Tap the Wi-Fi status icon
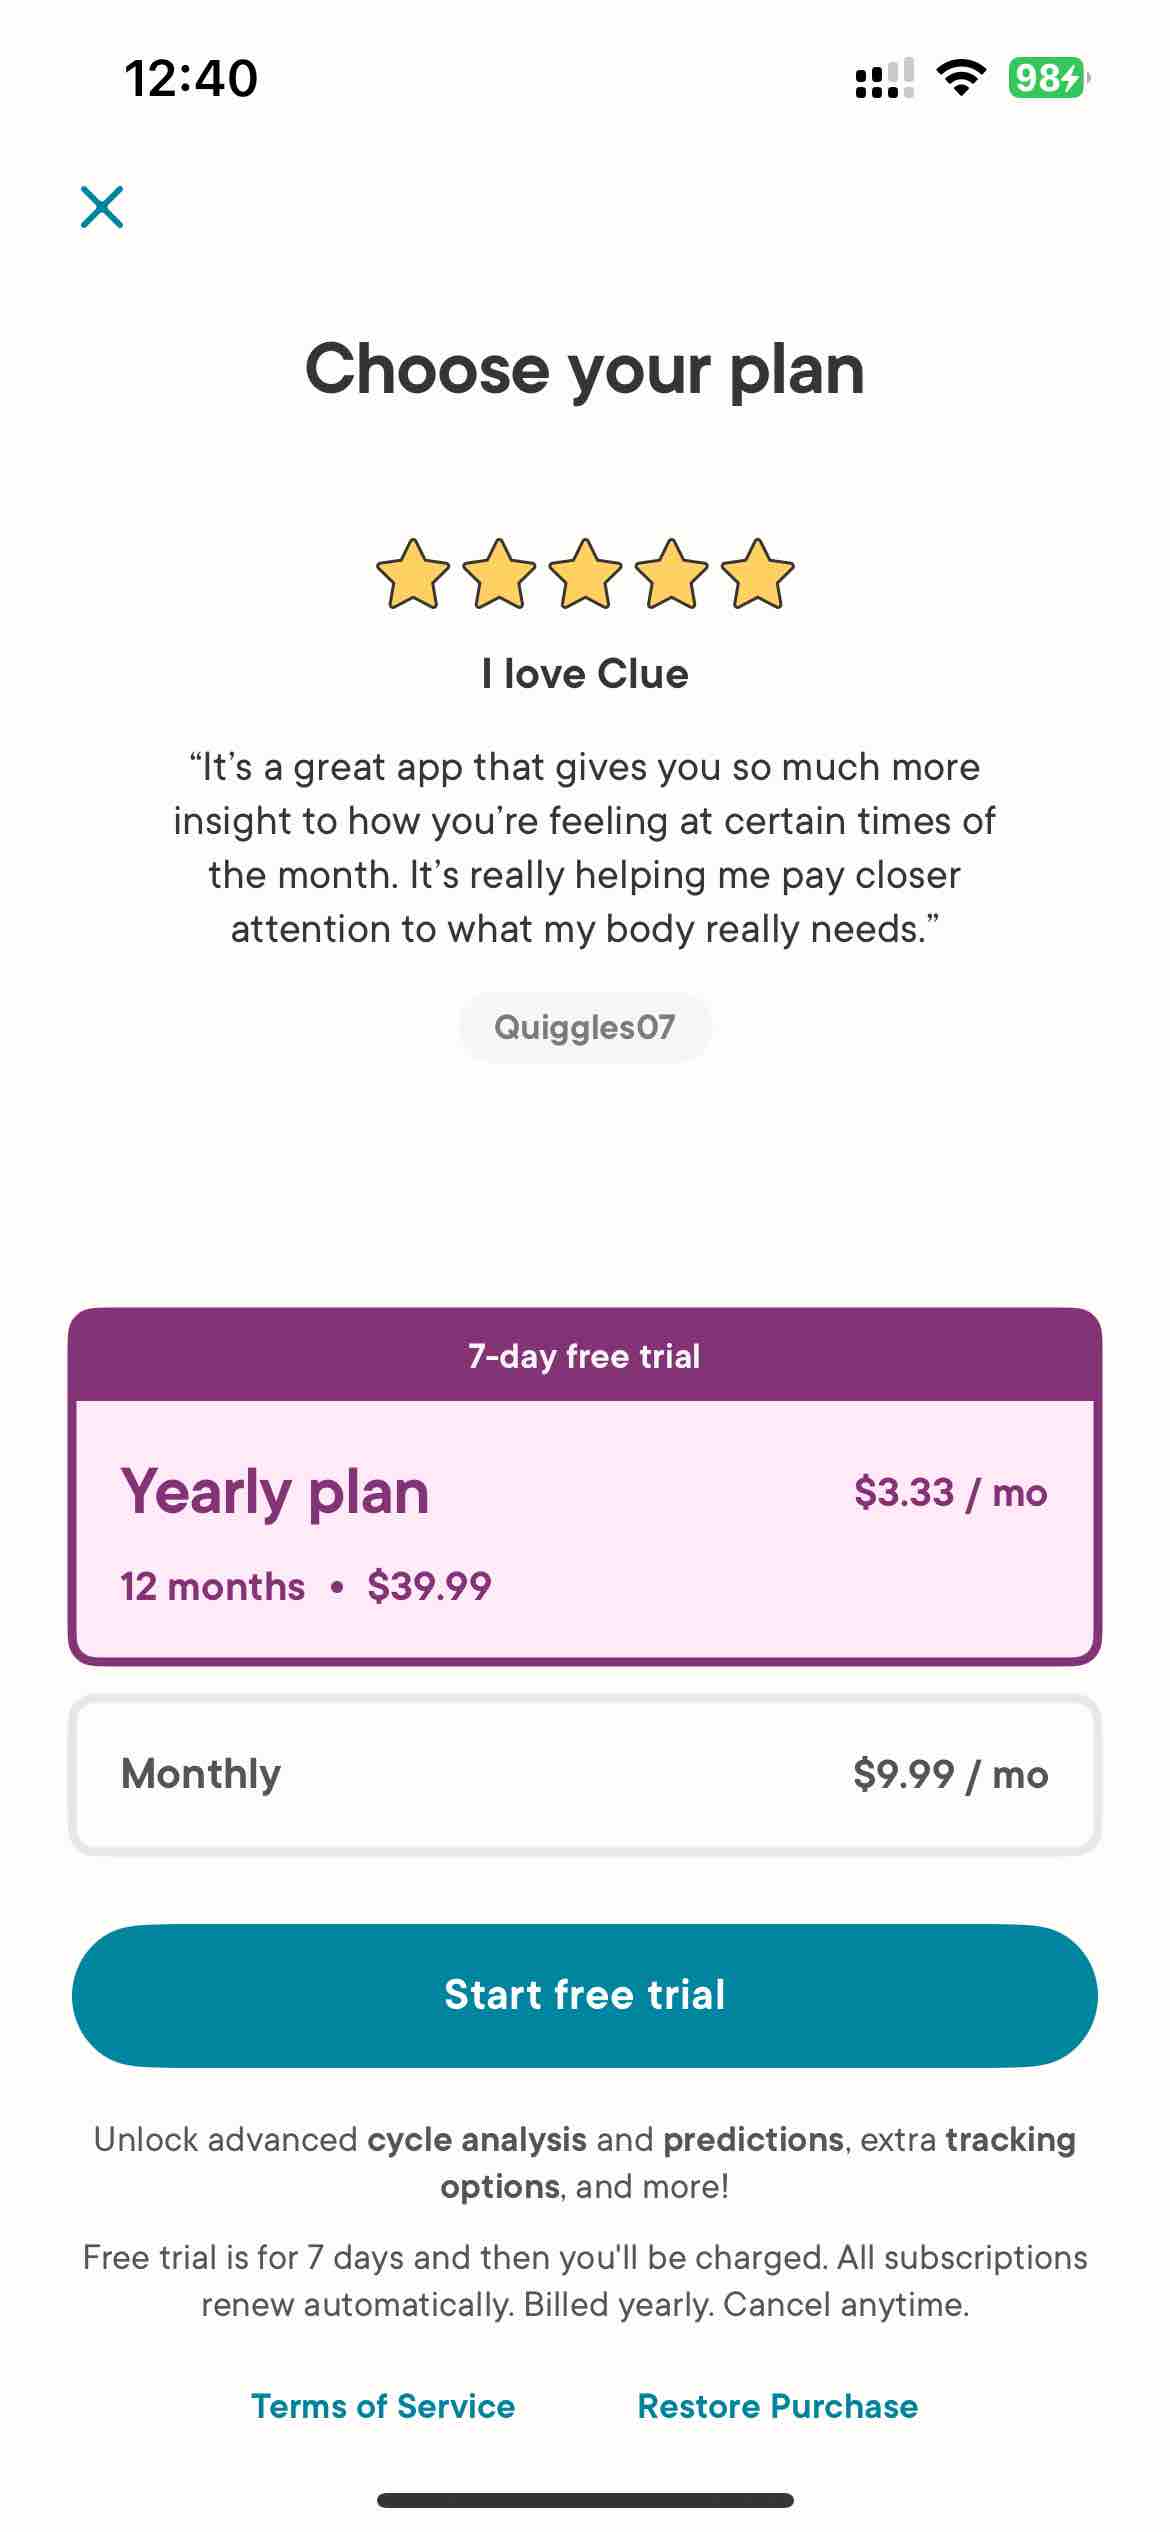Image resolution: width=1170 pixels, height=2532 pixels. click(961, 77)
